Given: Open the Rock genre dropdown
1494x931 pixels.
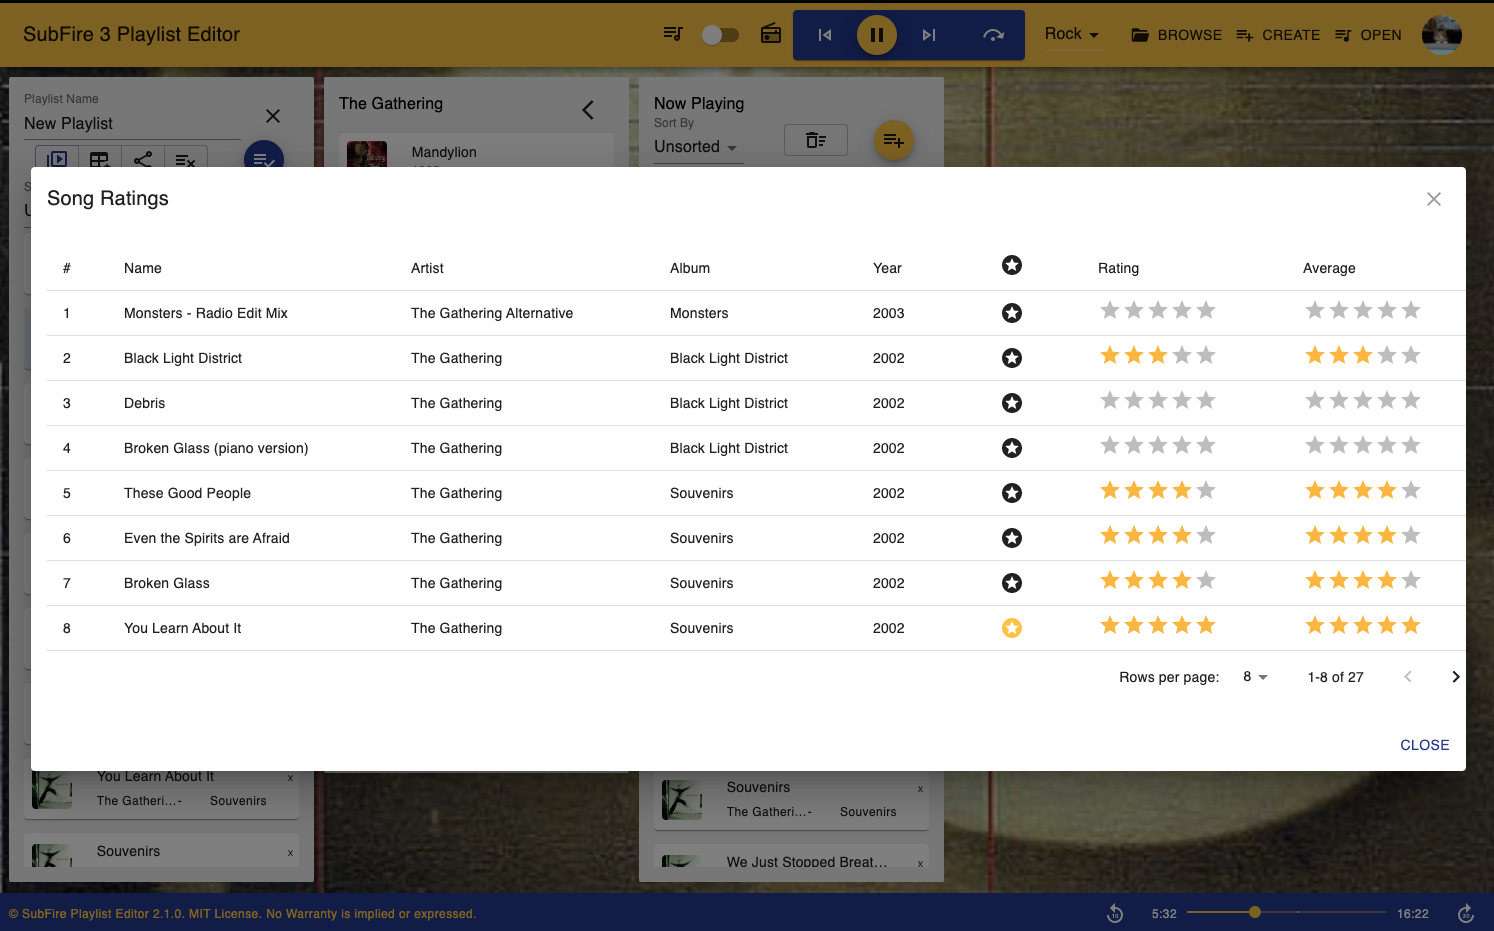Looking at the screenshot, I should click(1072, 34).
